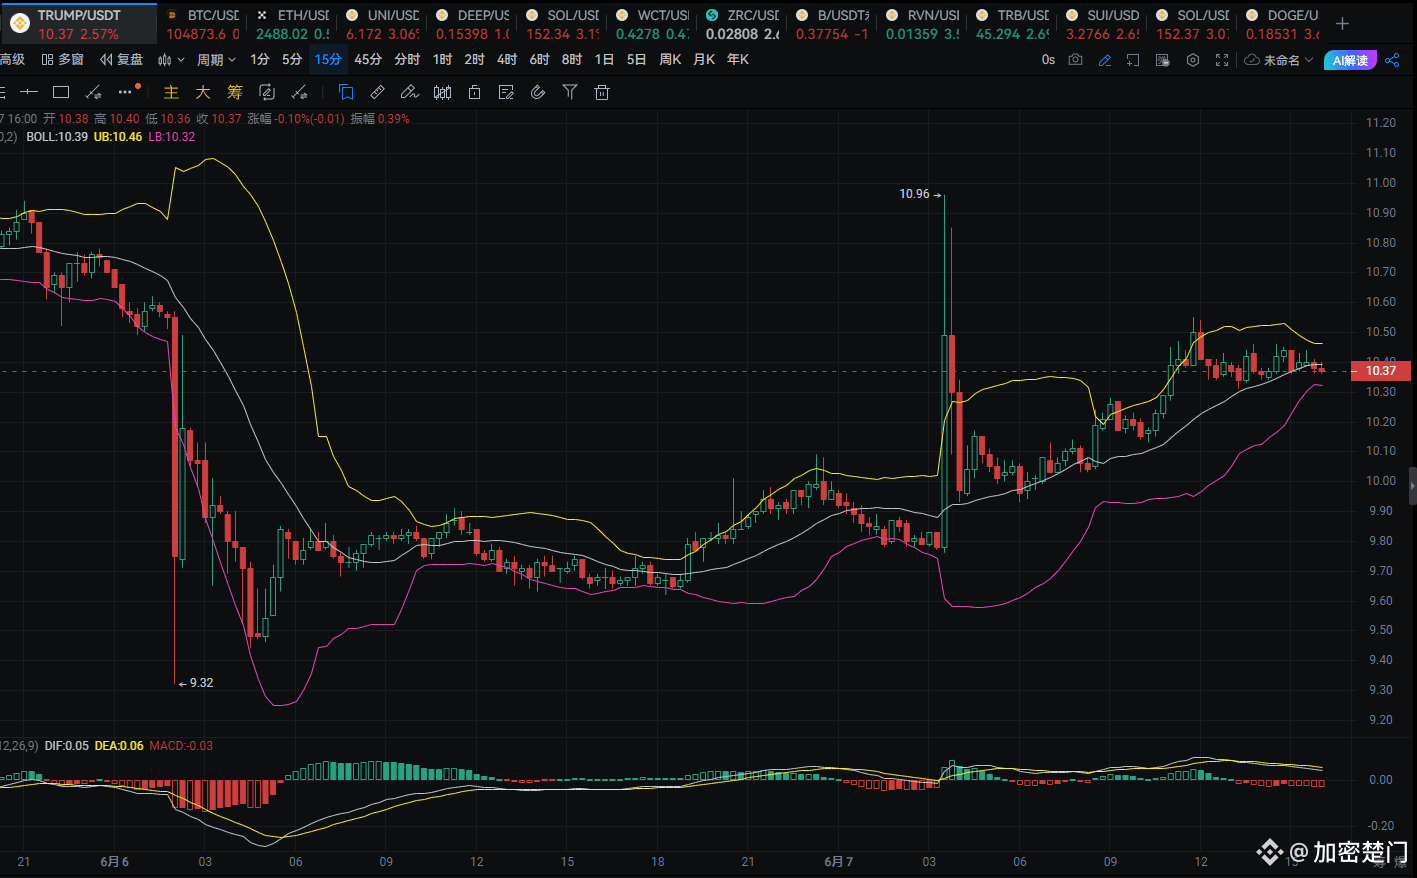Viewport: 1417px width, 878px height.
Task: Click the AI解读 button
Action: coord(1349,60)
